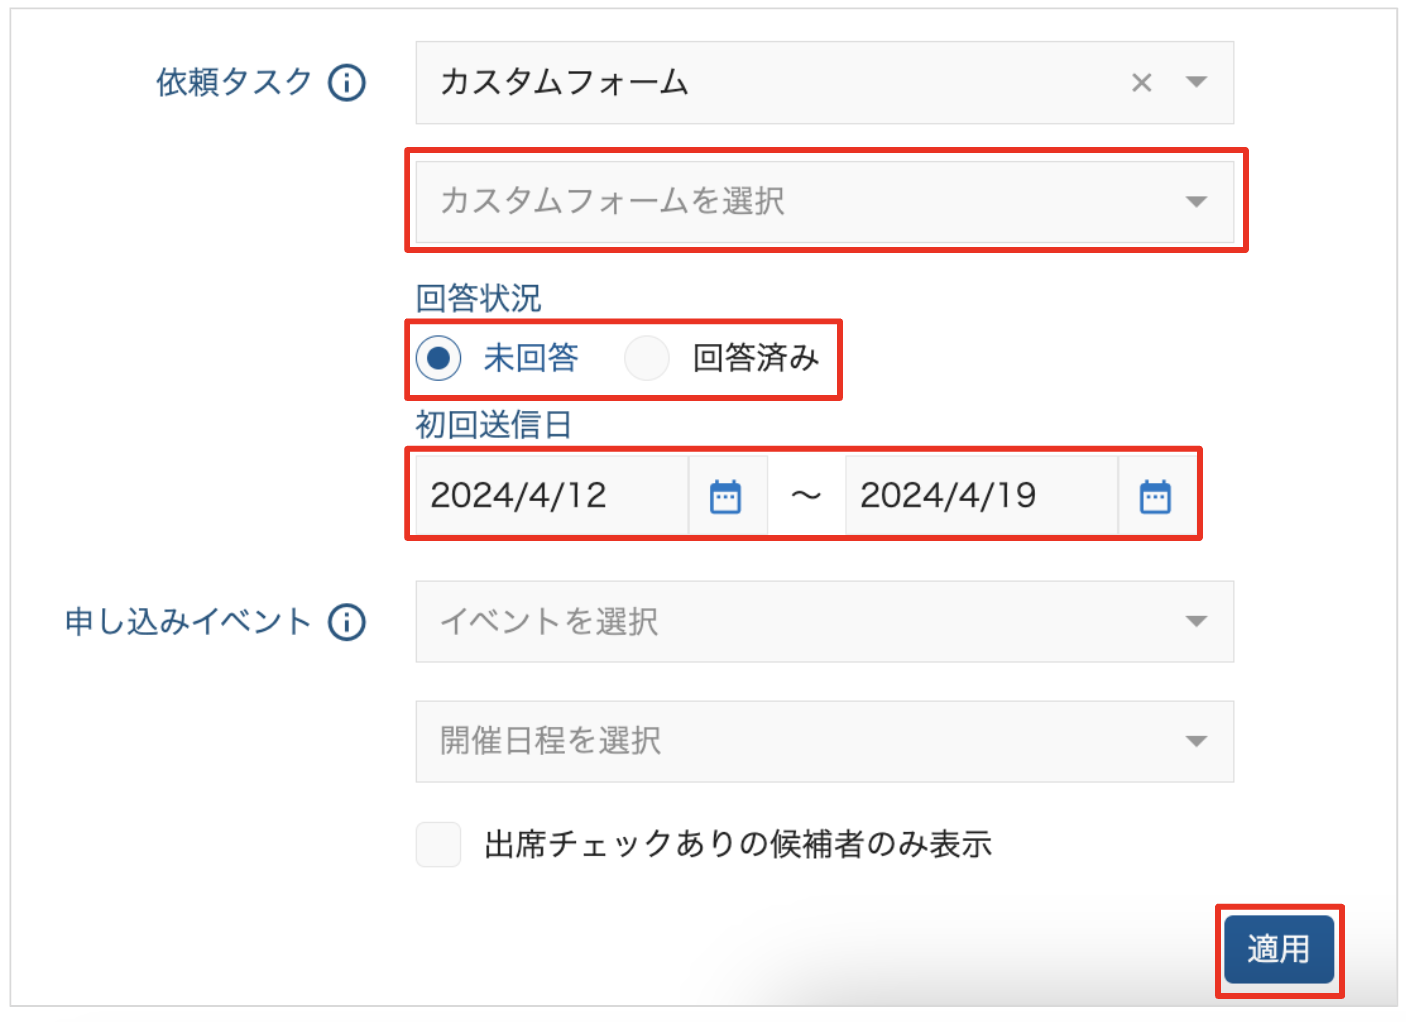
Task: Click the 適用 button
Action: tap(1278, 949)
